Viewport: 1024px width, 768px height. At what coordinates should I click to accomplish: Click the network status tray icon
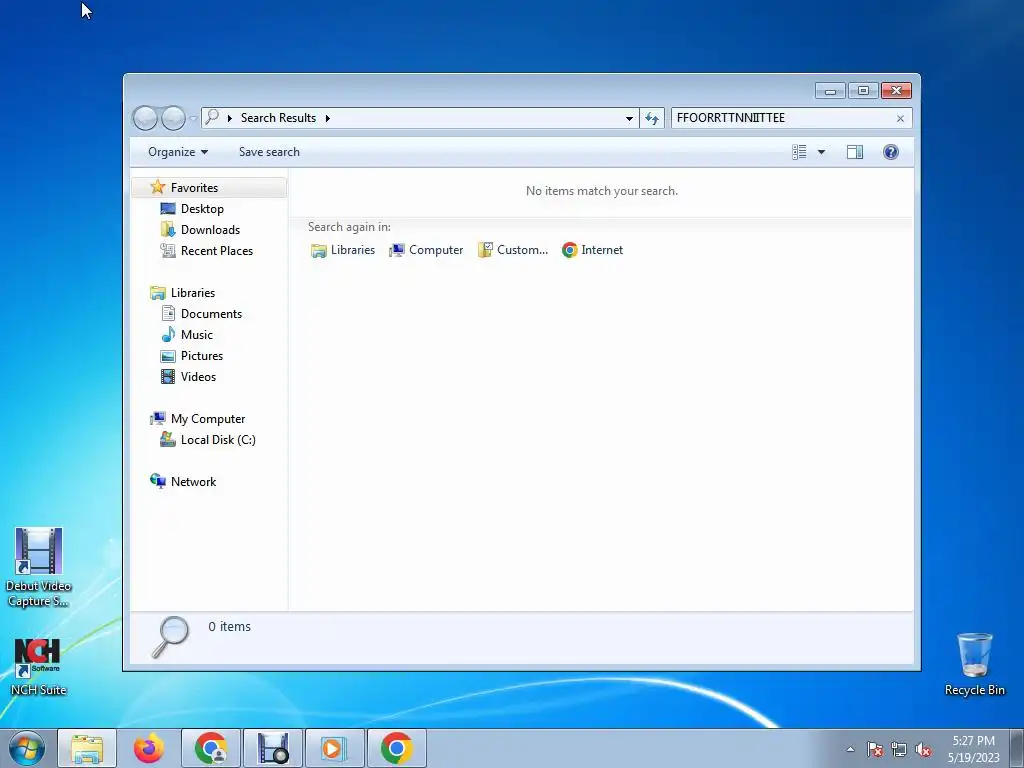coord(899,749)
